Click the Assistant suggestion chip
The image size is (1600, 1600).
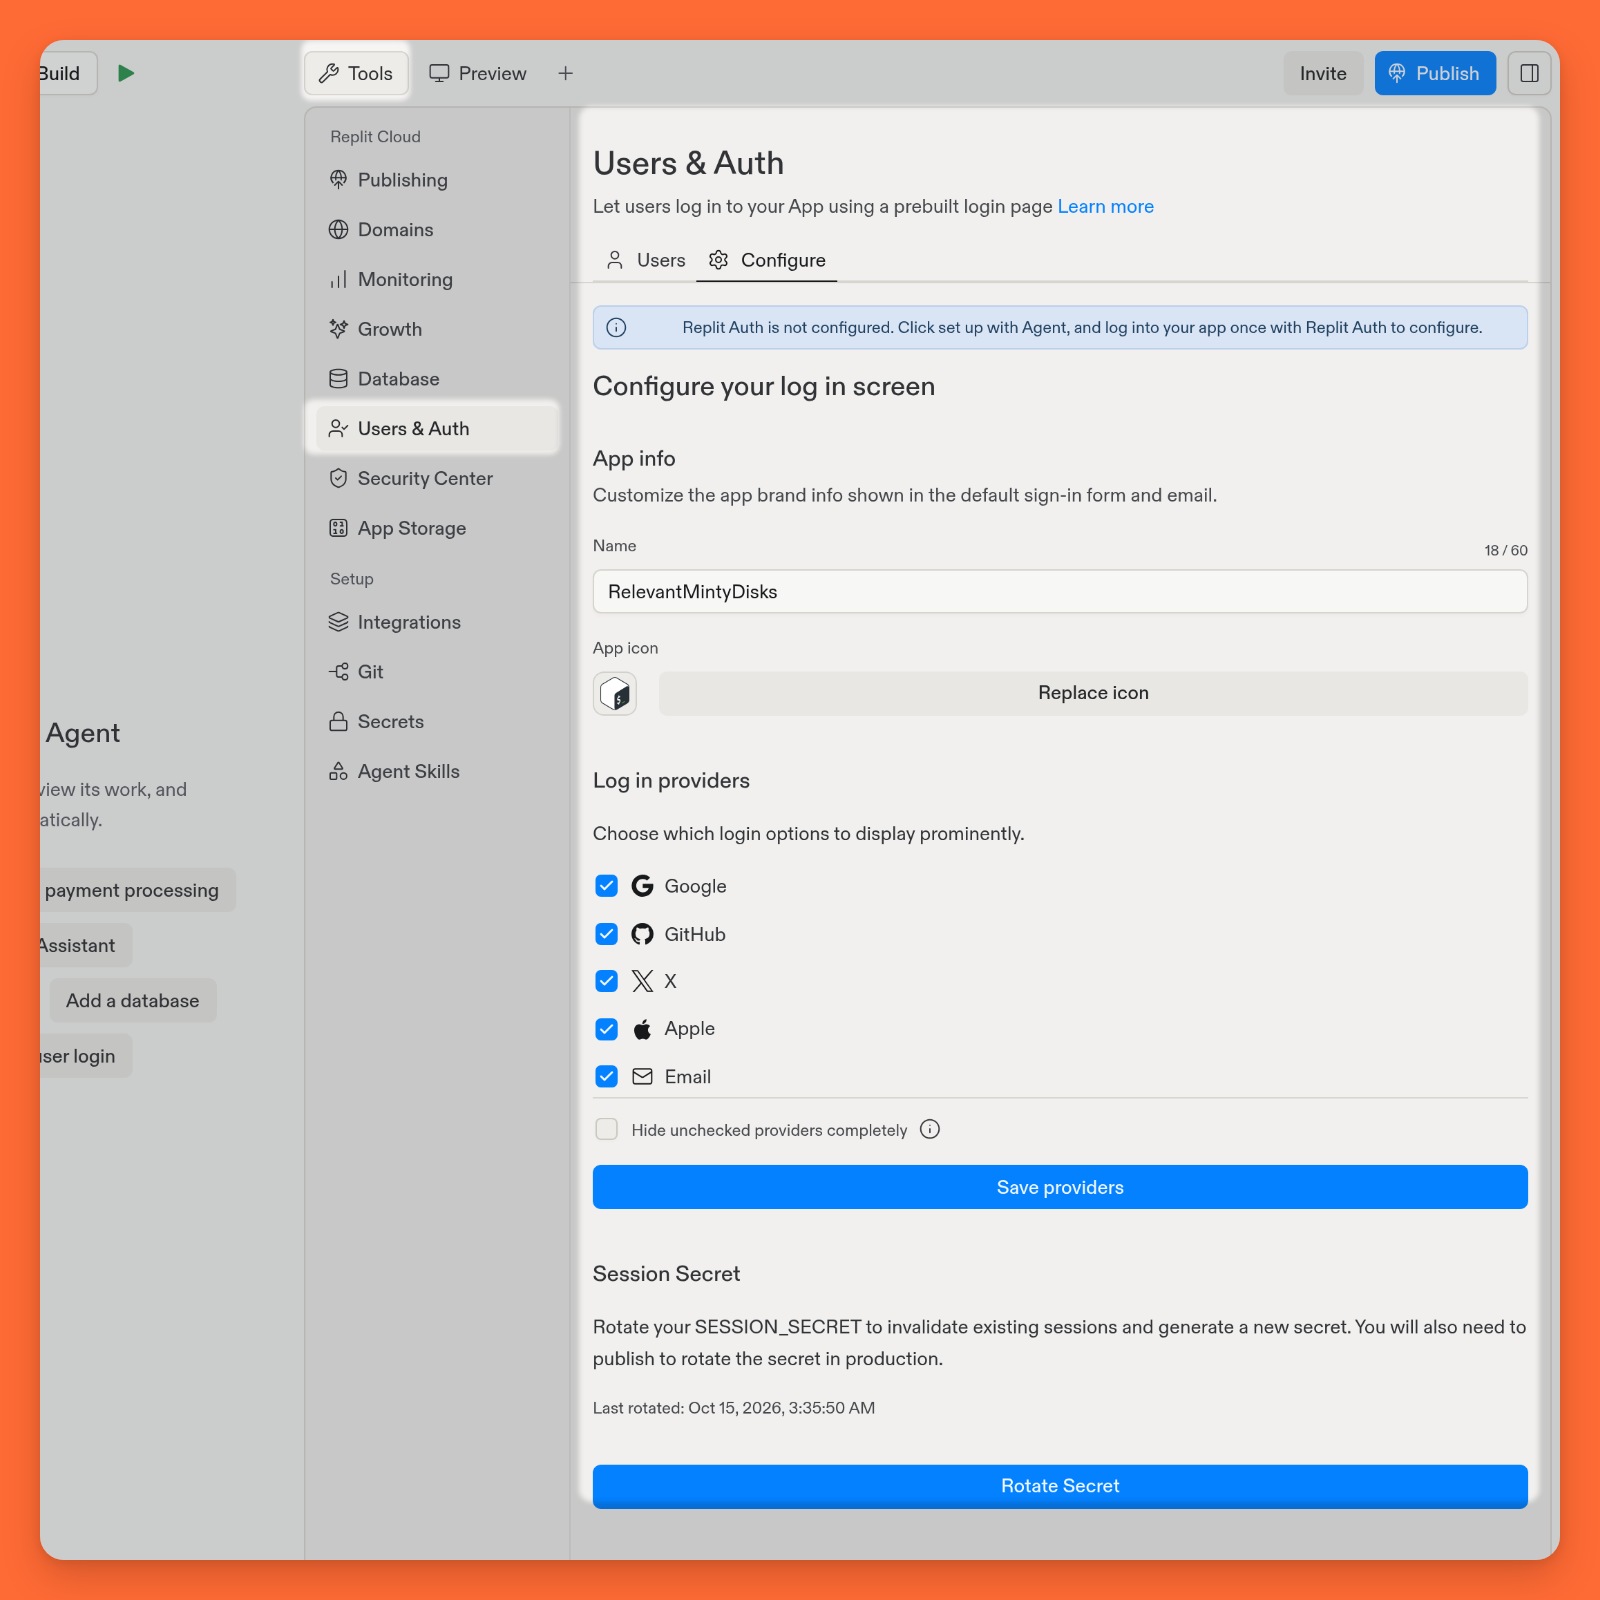coord(84,946)
